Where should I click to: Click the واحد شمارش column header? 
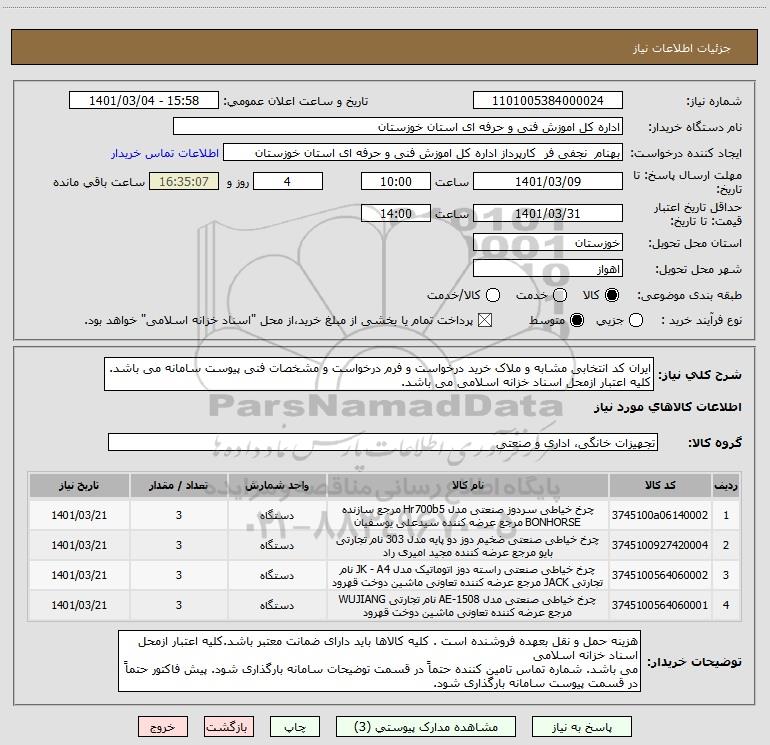click(x=277, y=485)
